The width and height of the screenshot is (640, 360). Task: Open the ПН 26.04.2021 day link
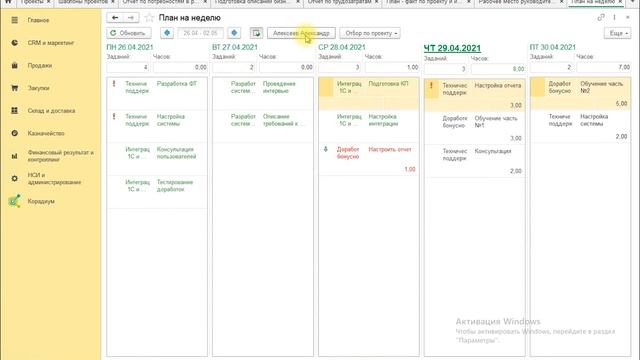(x=130, y=47)
